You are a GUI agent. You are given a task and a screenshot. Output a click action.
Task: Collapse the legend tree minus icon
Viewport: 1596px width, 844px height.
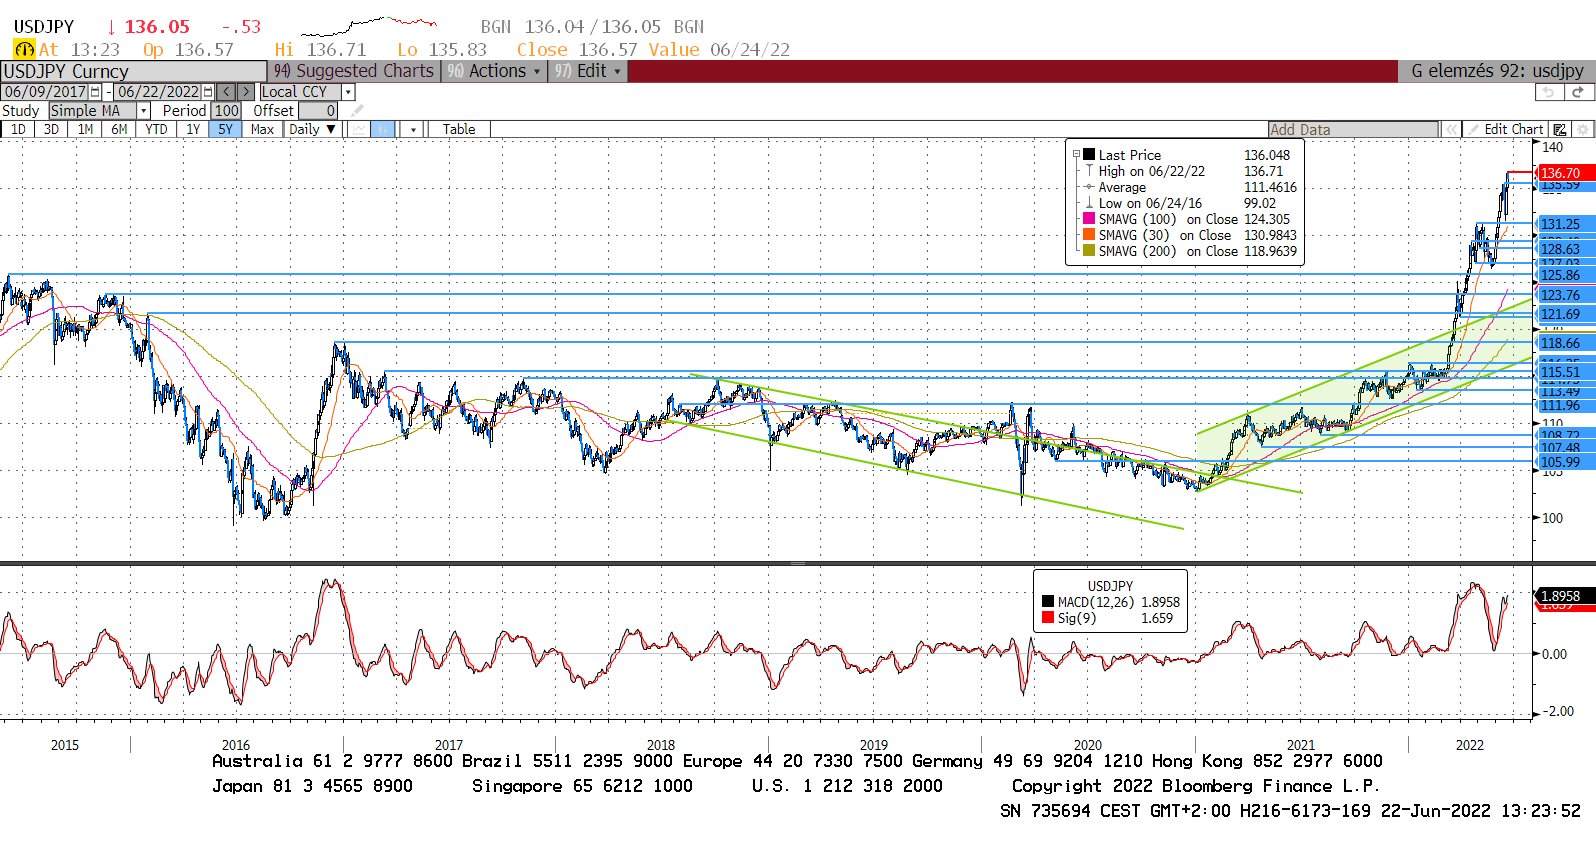1076,155
